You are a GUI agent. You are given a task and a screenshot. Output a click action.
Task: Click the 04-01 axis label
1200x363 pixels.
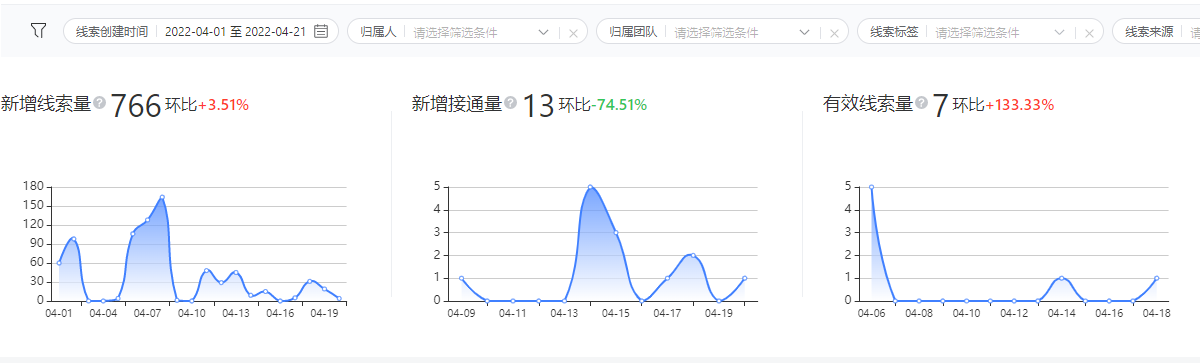click(x=59, y=313)
